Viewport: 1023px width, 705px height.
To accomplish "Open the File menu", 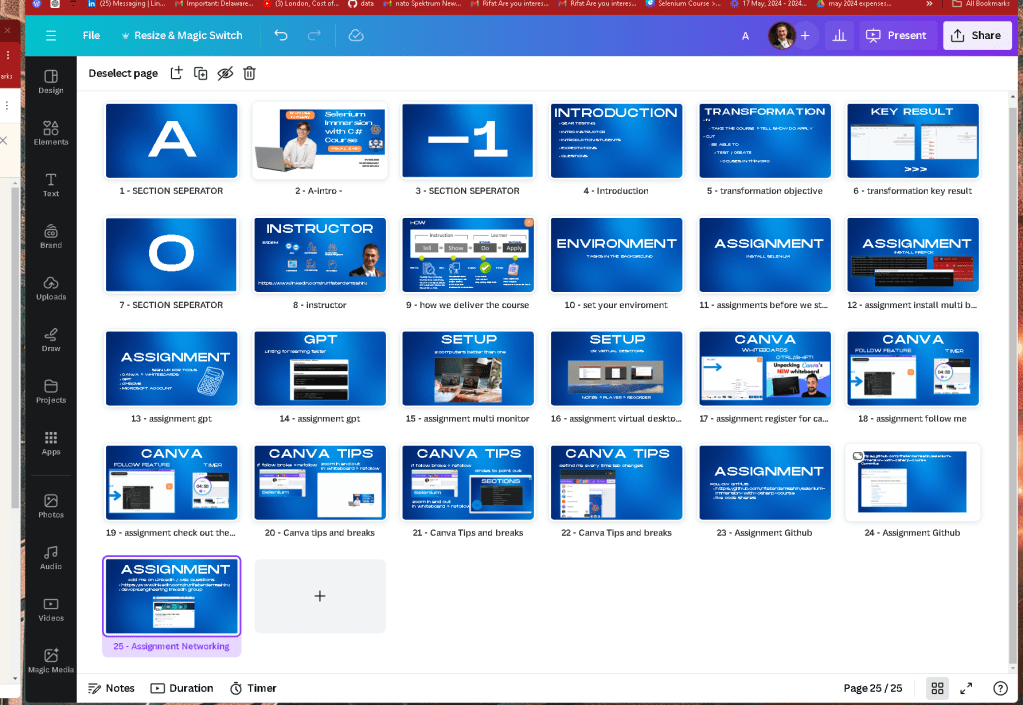I will [91, 36].
